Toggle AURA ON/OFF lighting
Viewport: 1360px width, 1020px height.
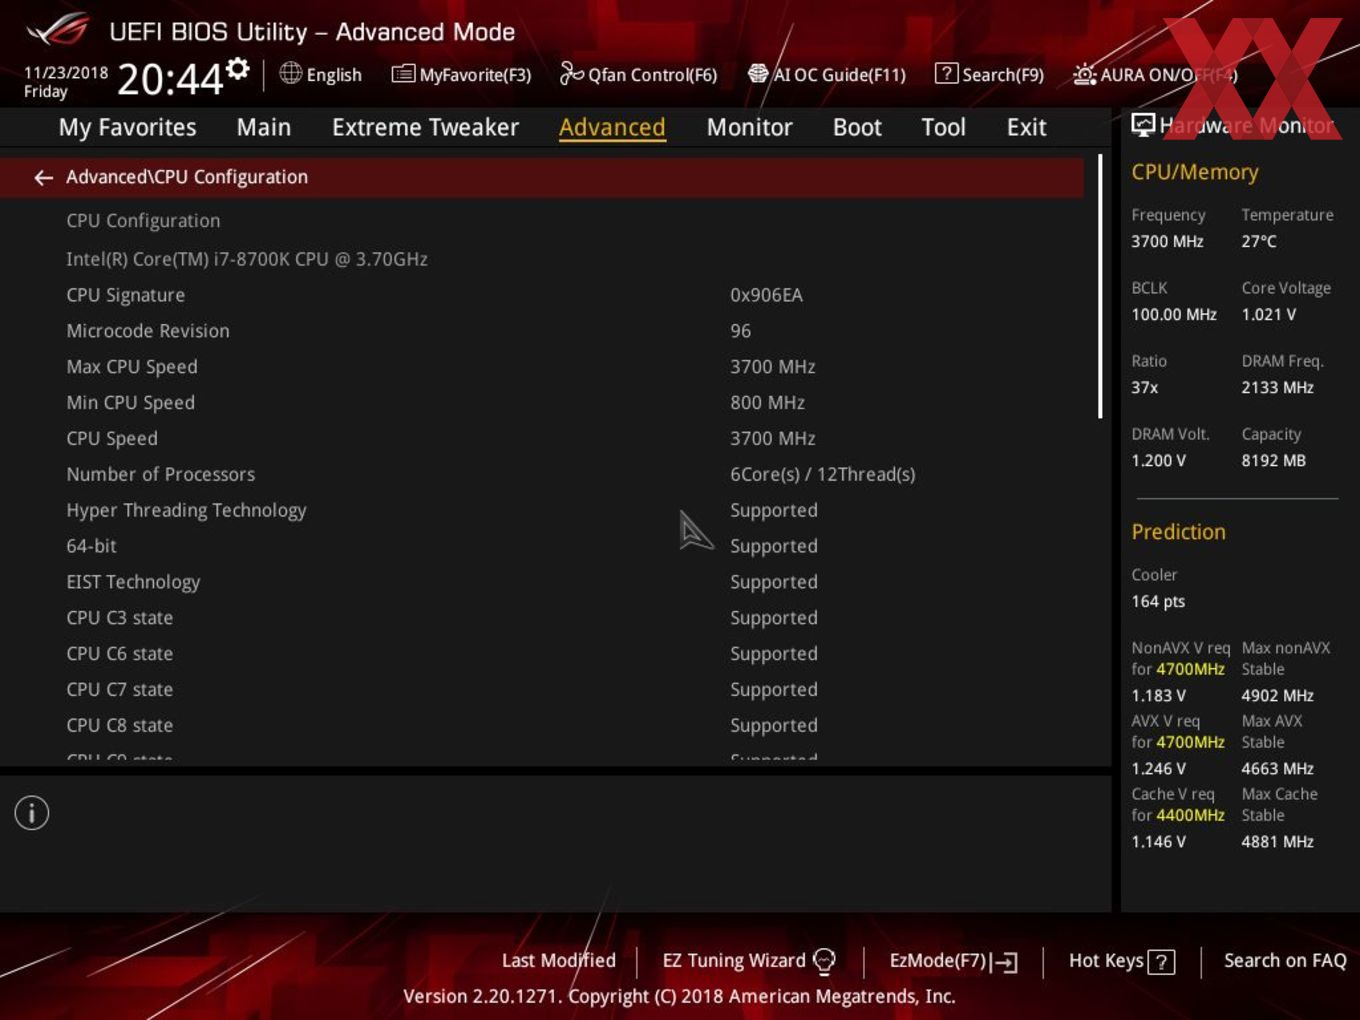[x=1155, y=74]
